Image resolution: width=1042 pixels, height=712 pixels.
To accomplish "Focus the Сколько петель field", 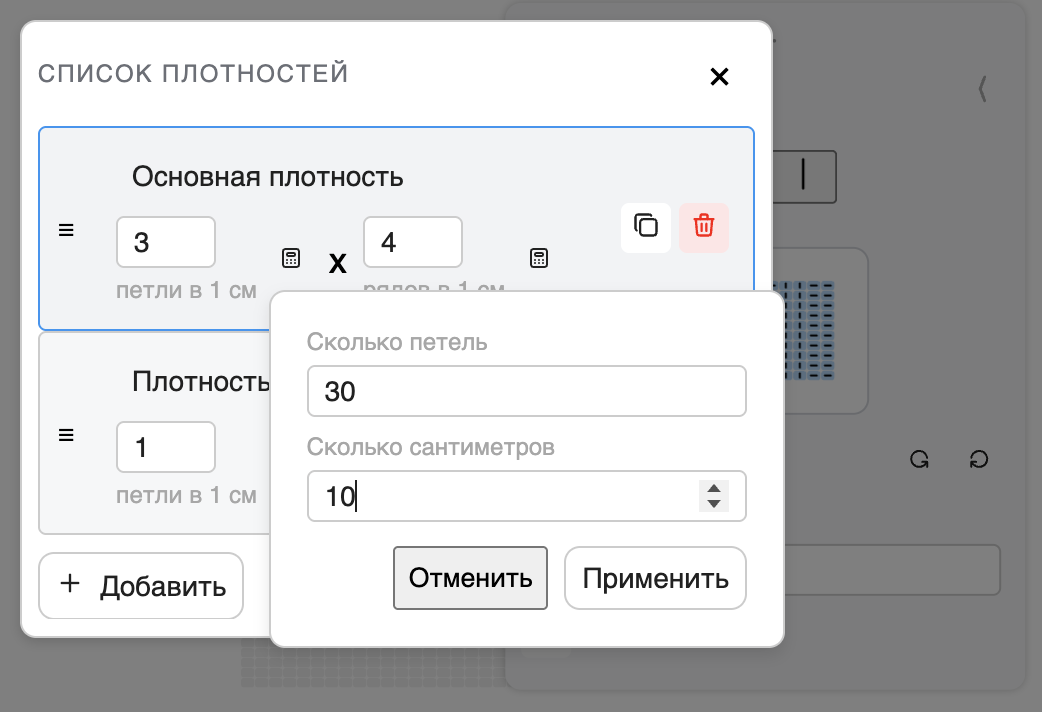I will (x=526, y=391).
